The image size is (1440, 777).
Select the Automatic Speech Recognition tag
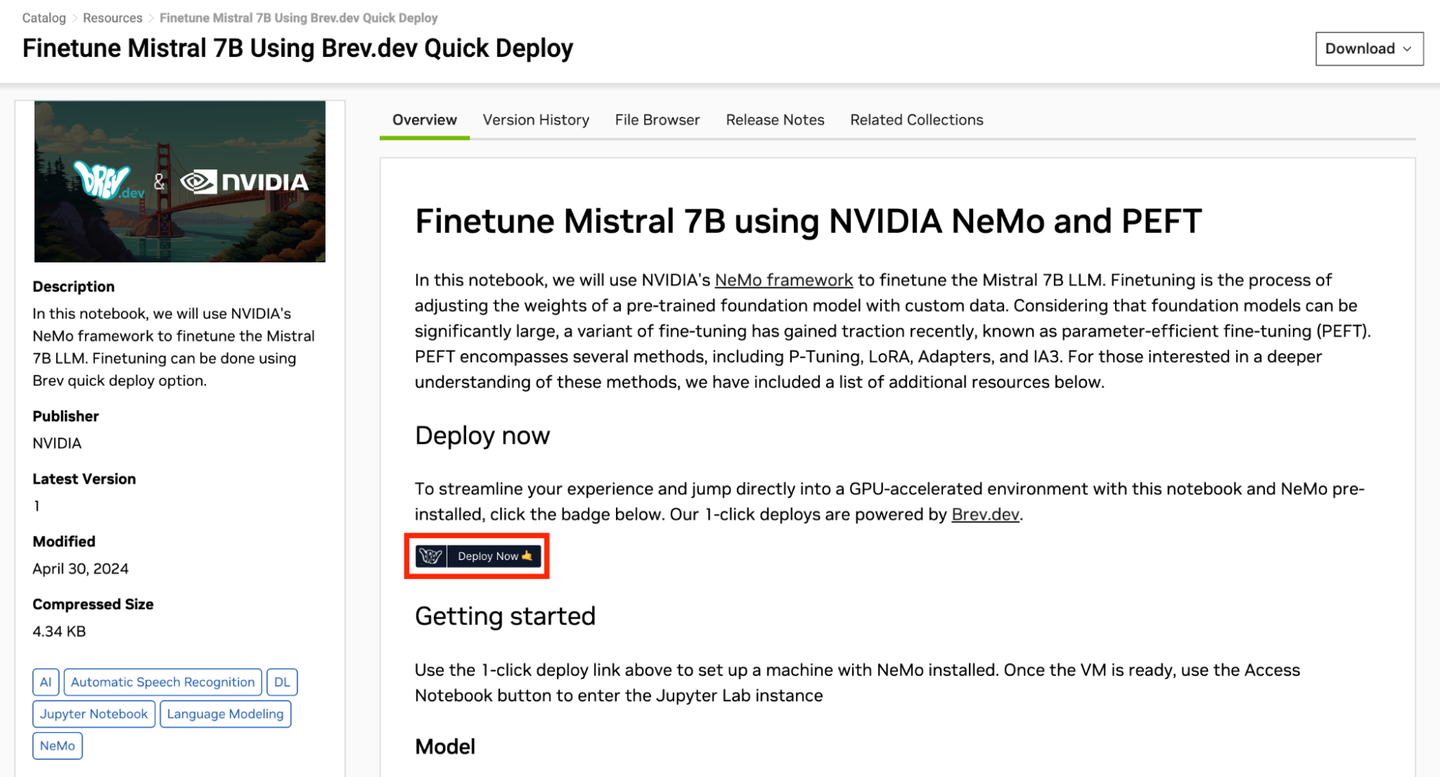[162, 681]
